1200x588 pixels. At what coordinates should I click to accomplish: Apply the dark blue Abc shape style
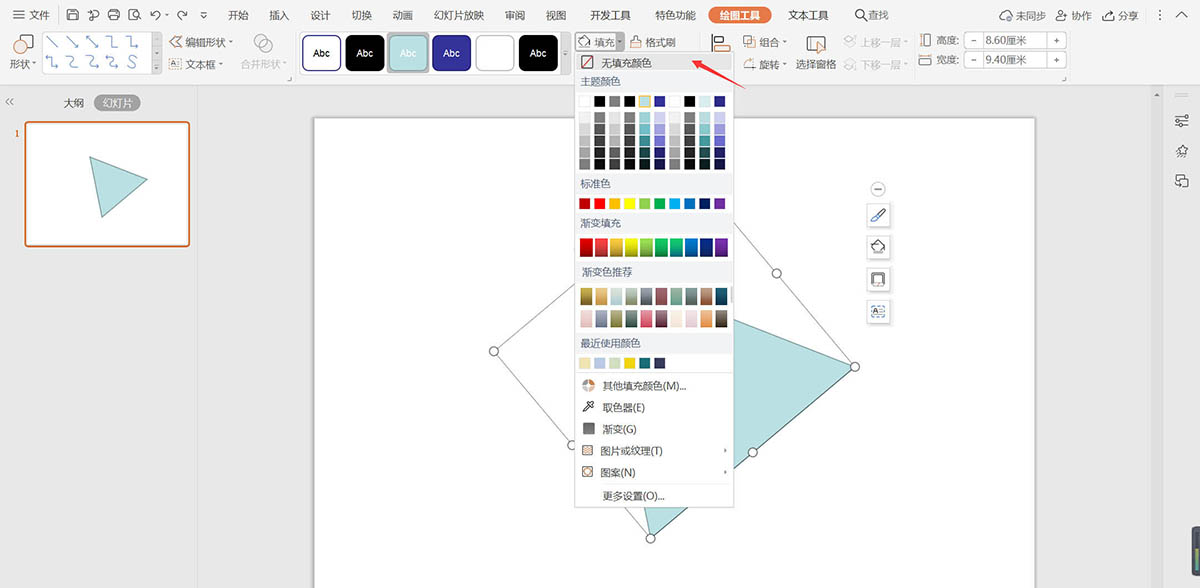pyautogui.click(x=451, y=53)
